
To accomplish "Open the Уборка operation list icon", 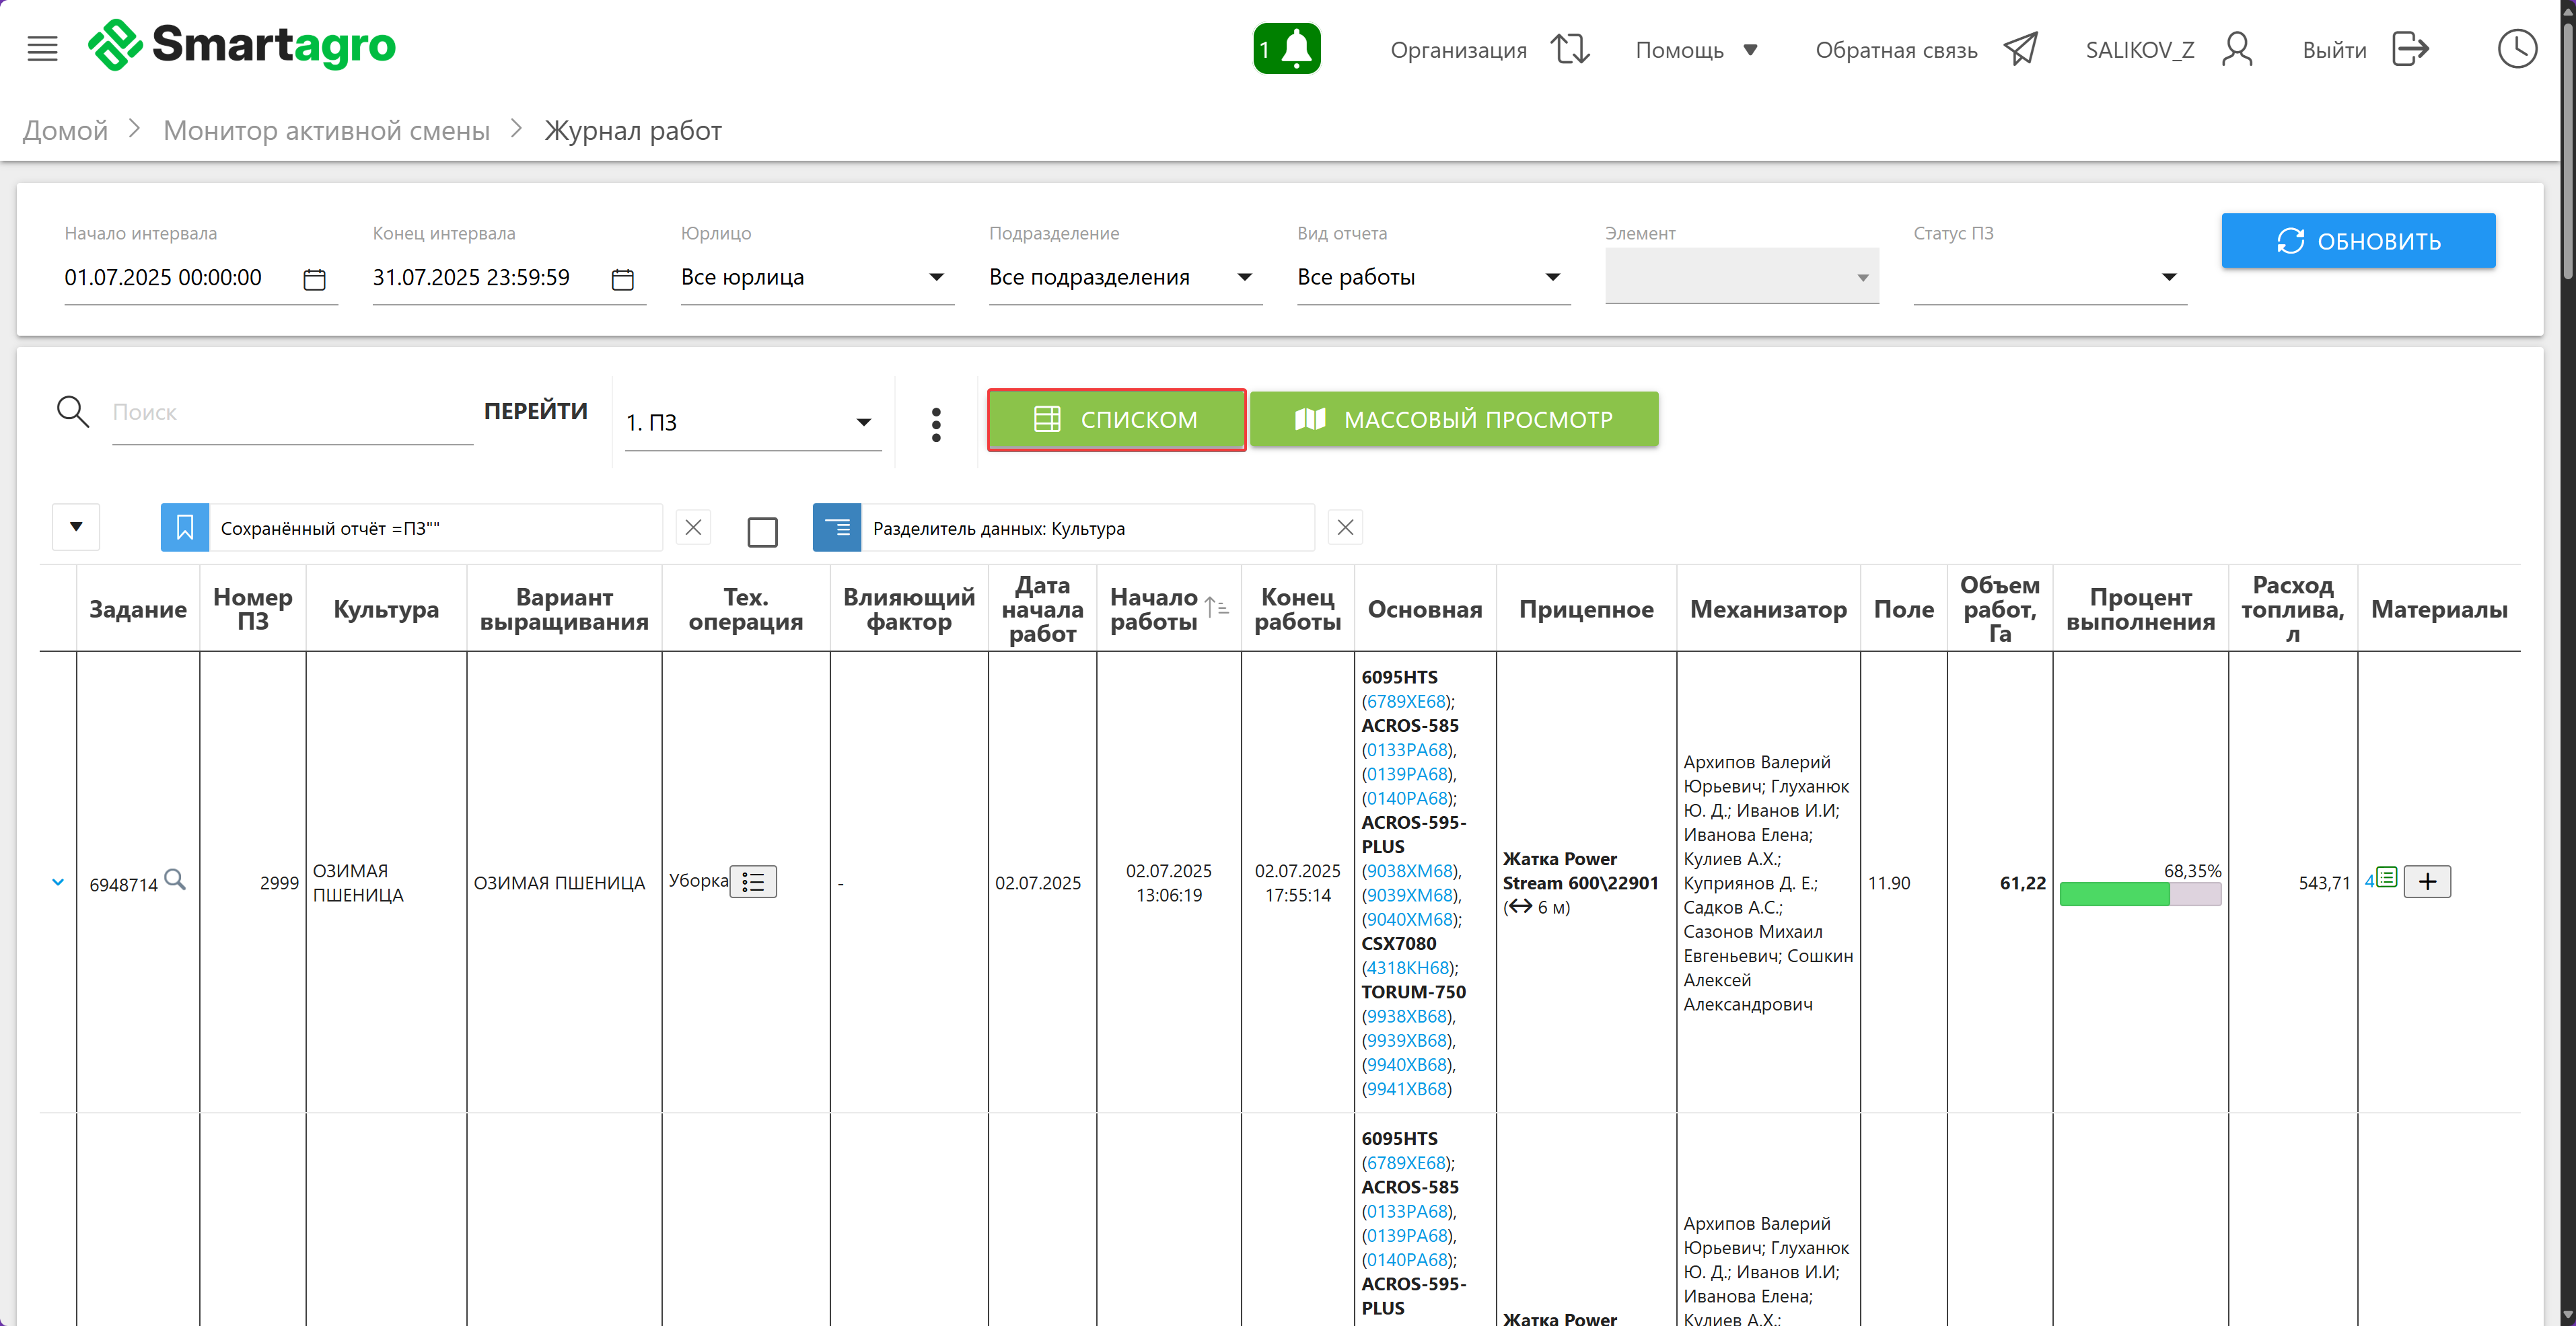I will [753, 882].
